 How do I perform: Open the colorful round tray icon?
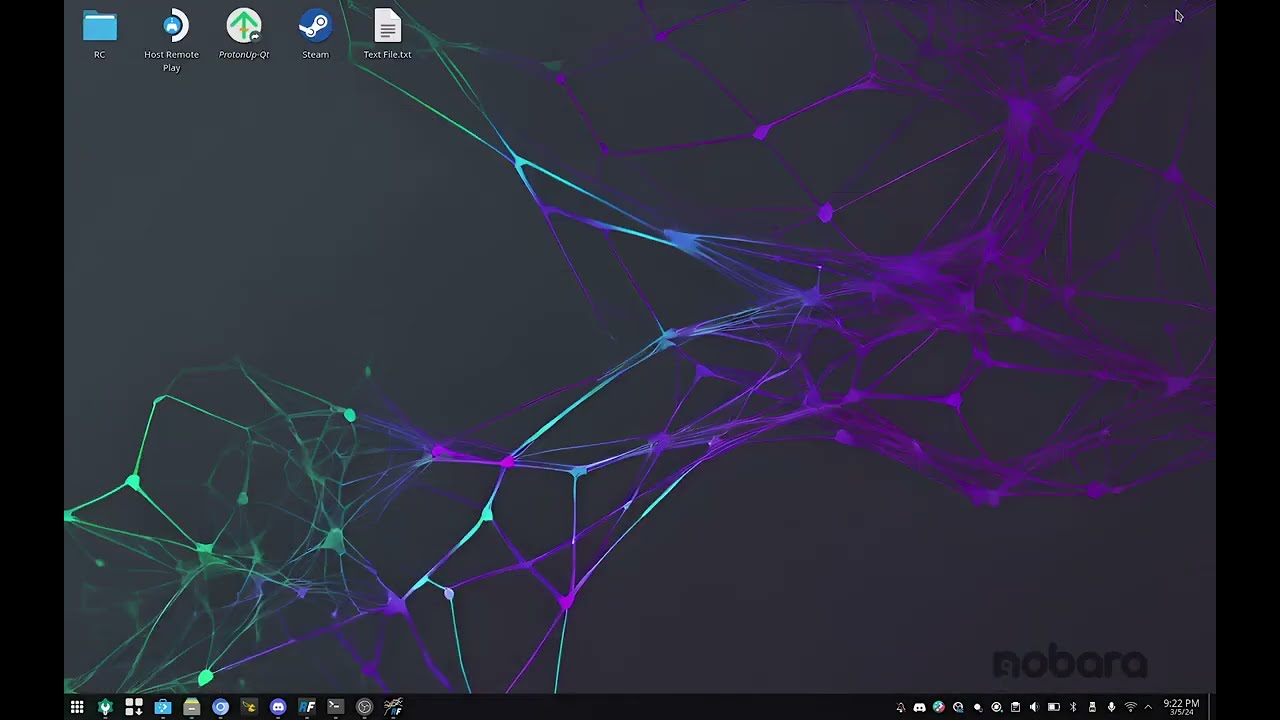tap(939, 707)
